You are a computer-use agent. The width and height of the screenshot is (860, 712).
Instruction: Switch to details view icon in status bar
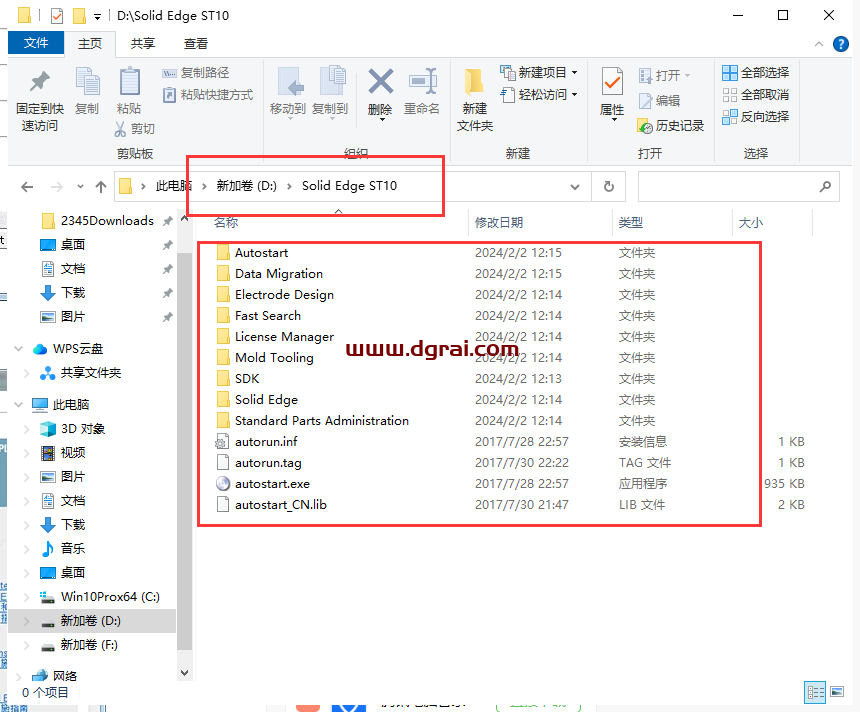(x=815, y=692)
